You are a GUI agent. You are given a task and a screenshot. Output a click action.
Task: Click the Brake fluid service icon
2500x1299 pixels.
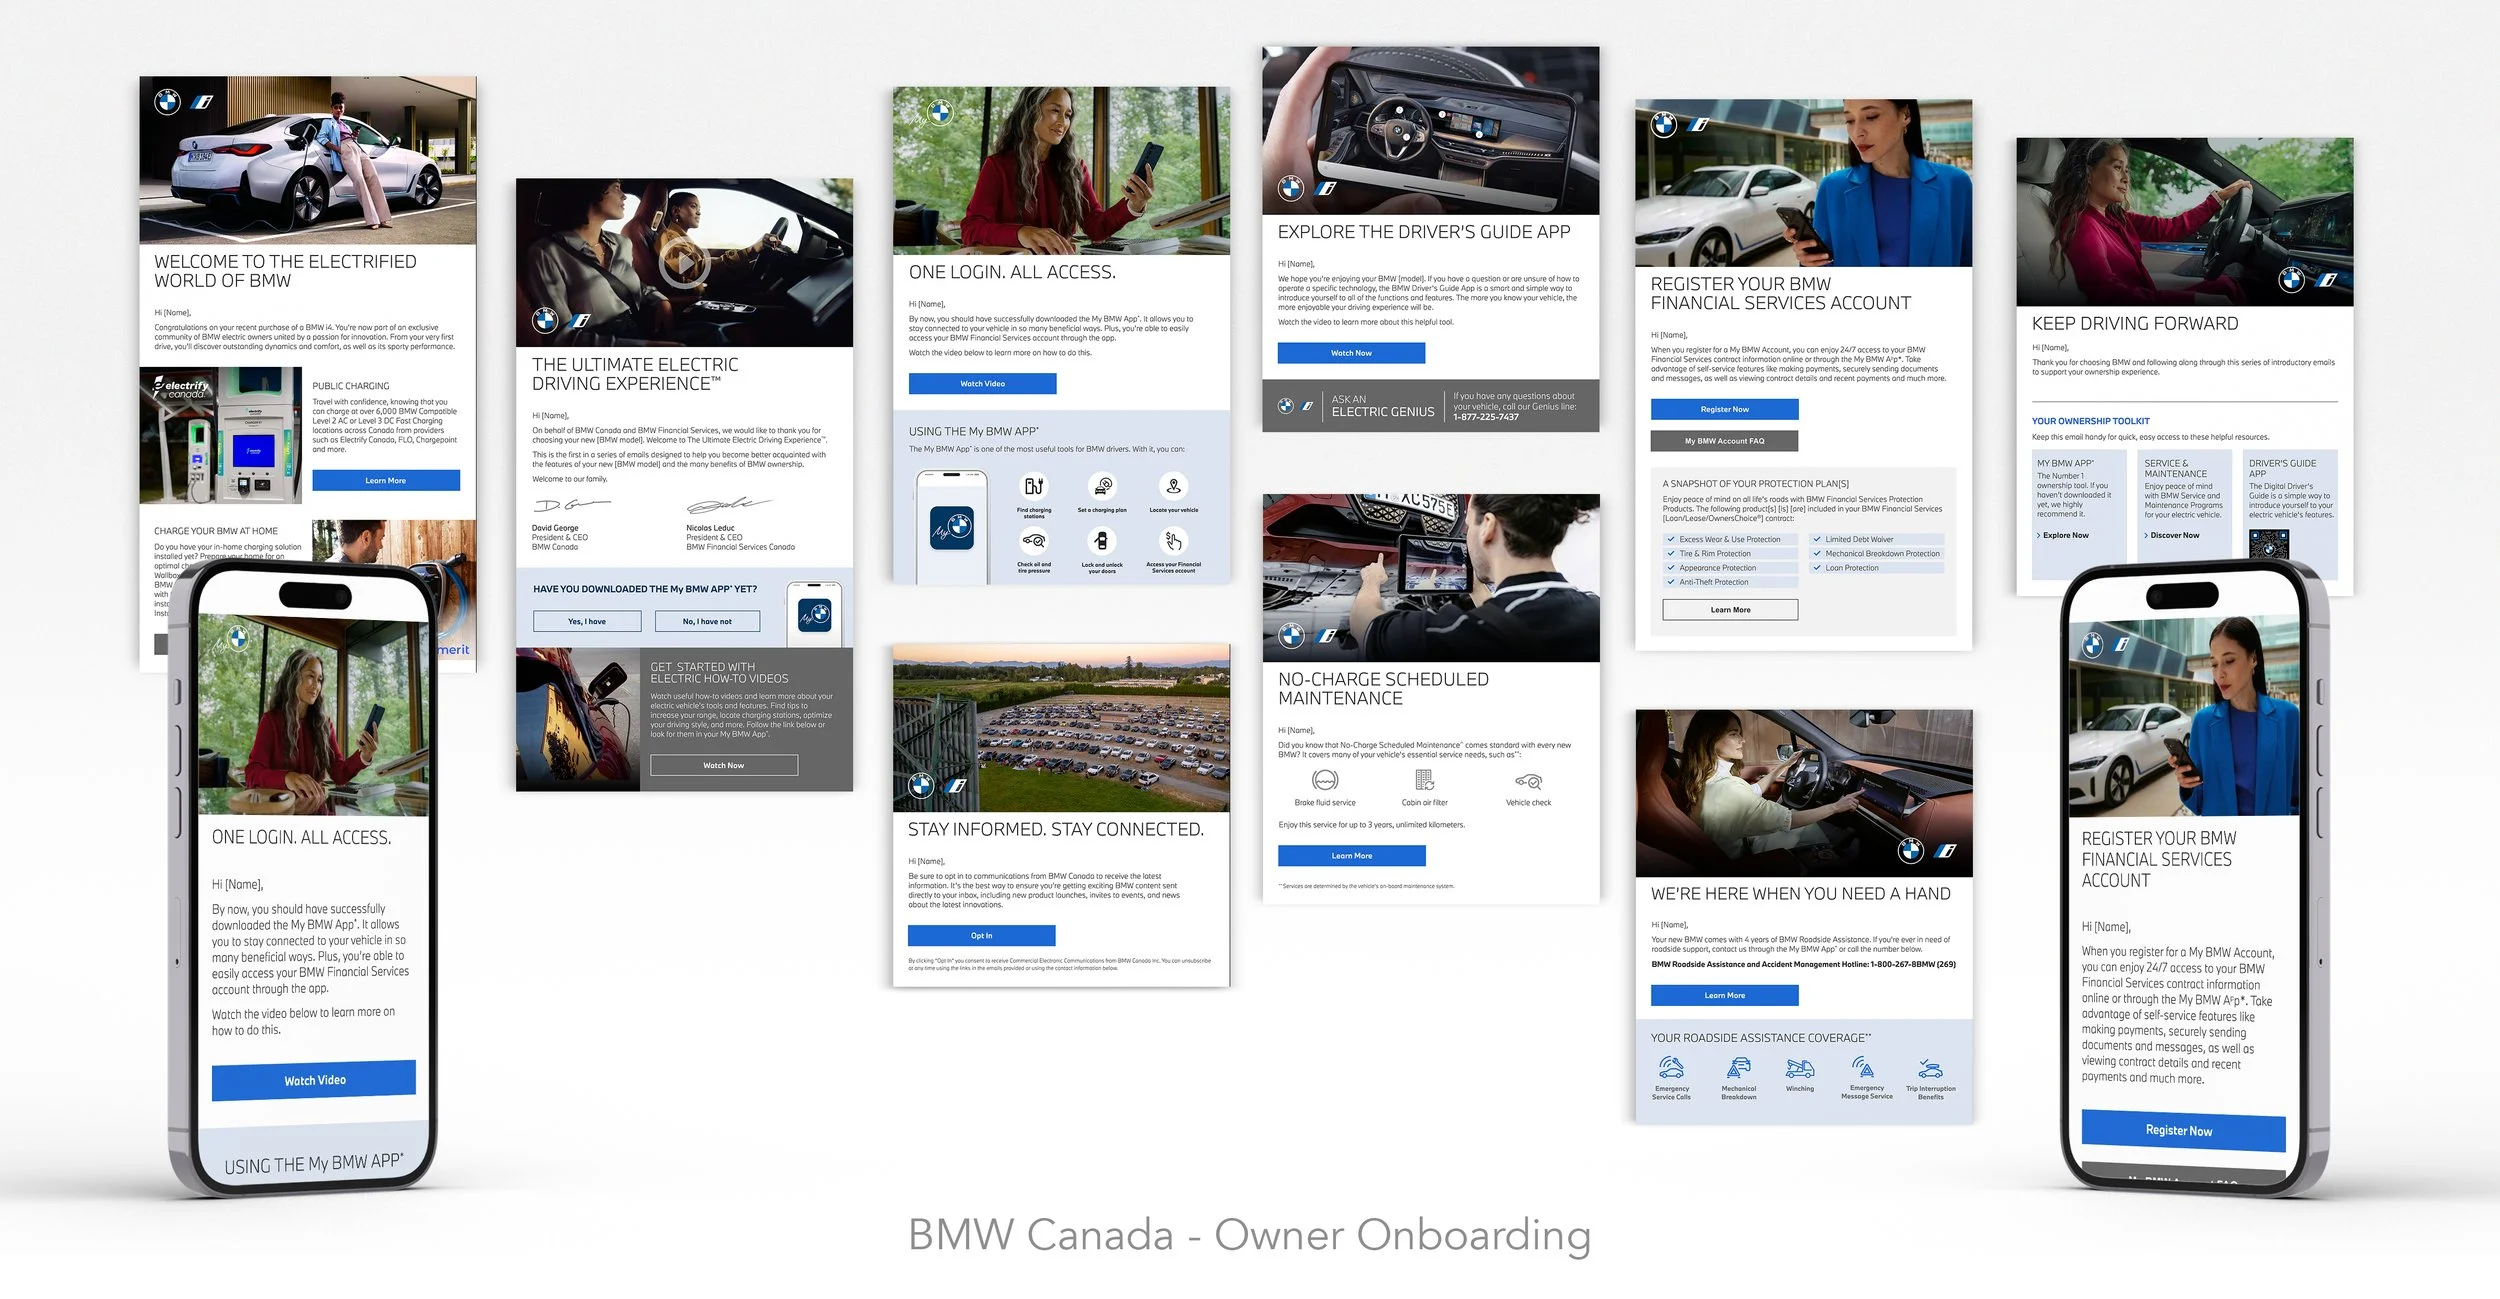pyautogui.click(x=1324, y=780)
